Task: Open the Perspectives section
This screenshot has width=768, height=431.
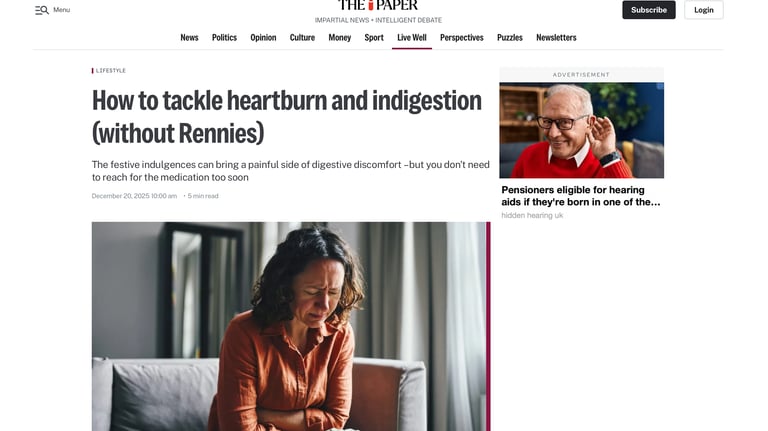Action: click(x=461, y=38)
